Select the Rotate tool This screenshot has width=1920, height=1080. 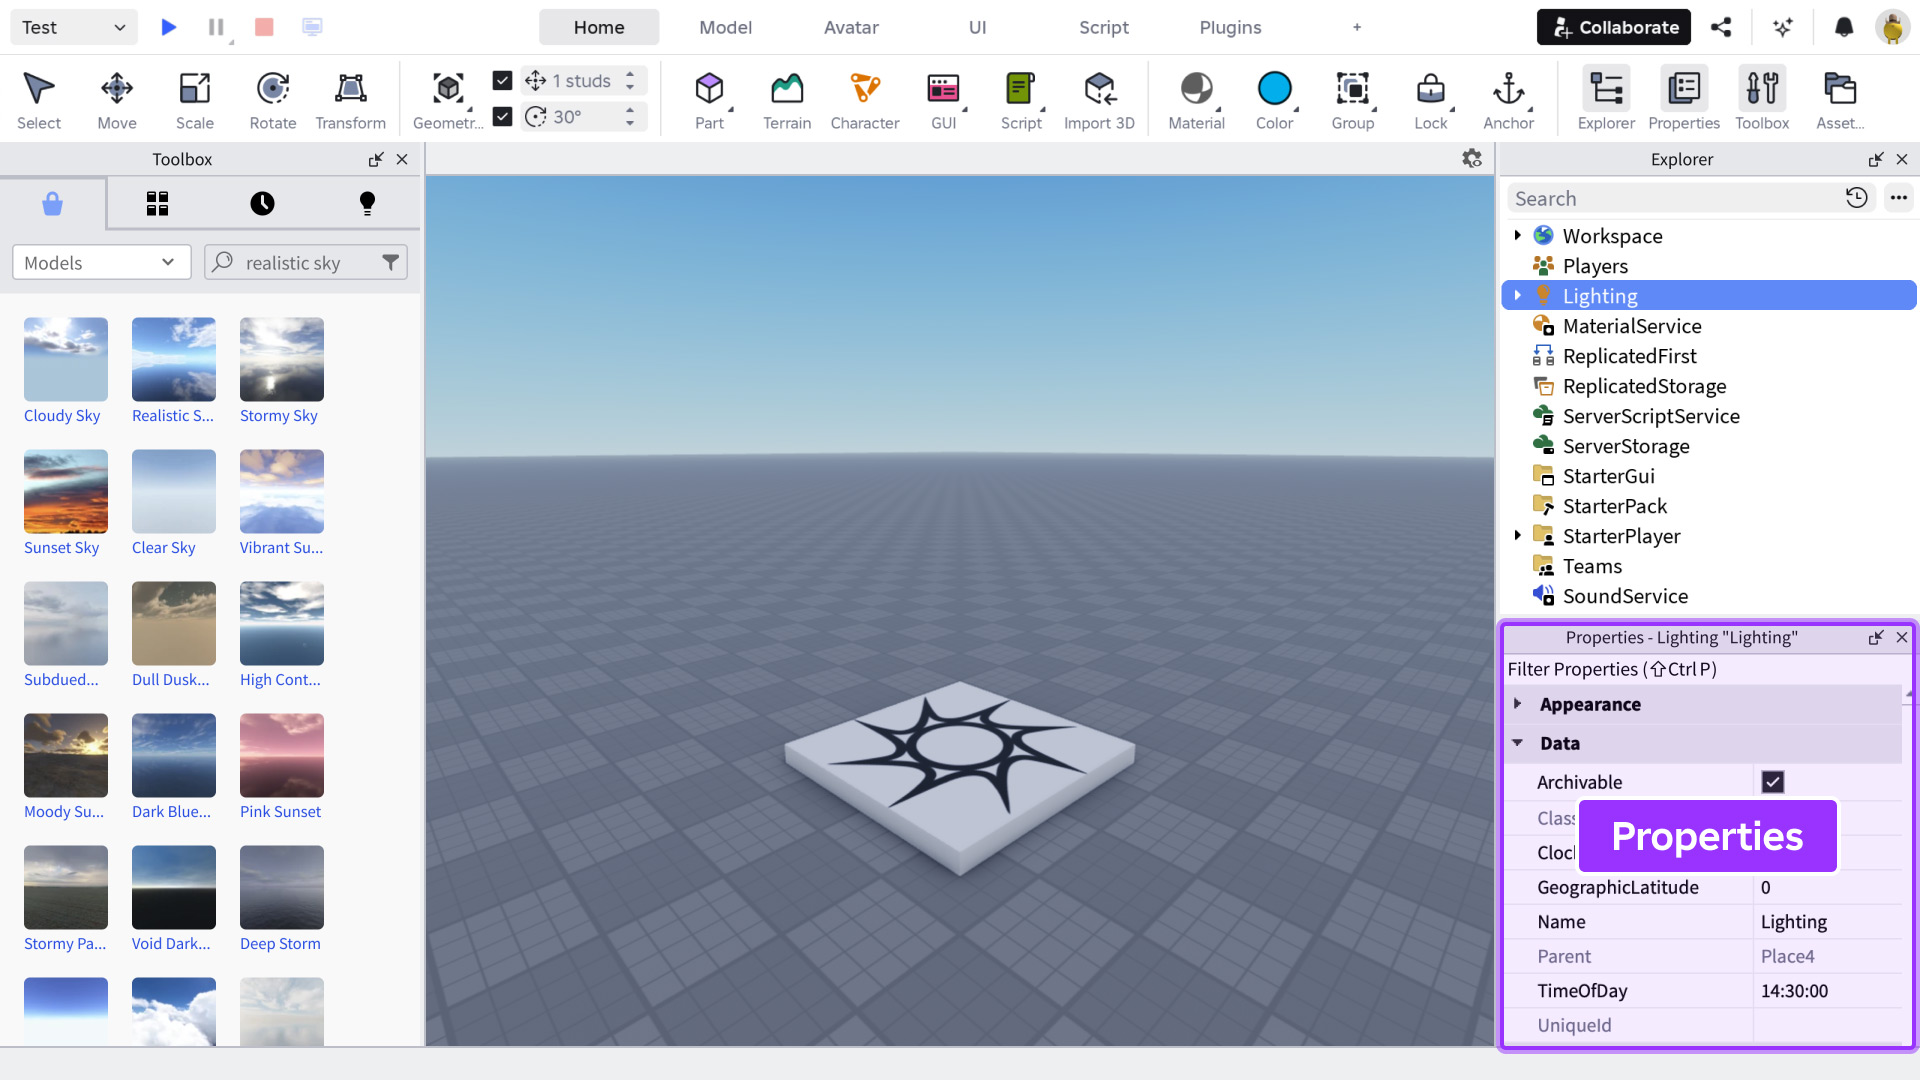pos(272,90)
